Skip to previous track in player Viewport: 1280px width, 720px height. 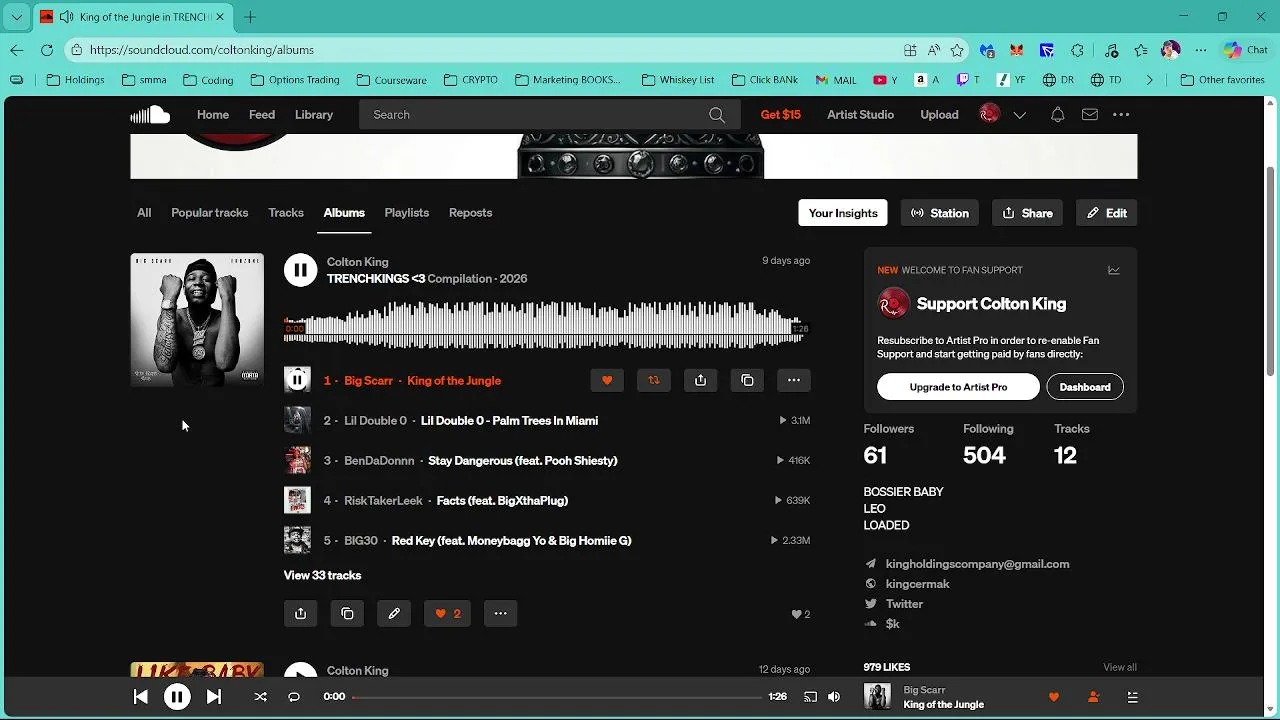click(140, 697)
